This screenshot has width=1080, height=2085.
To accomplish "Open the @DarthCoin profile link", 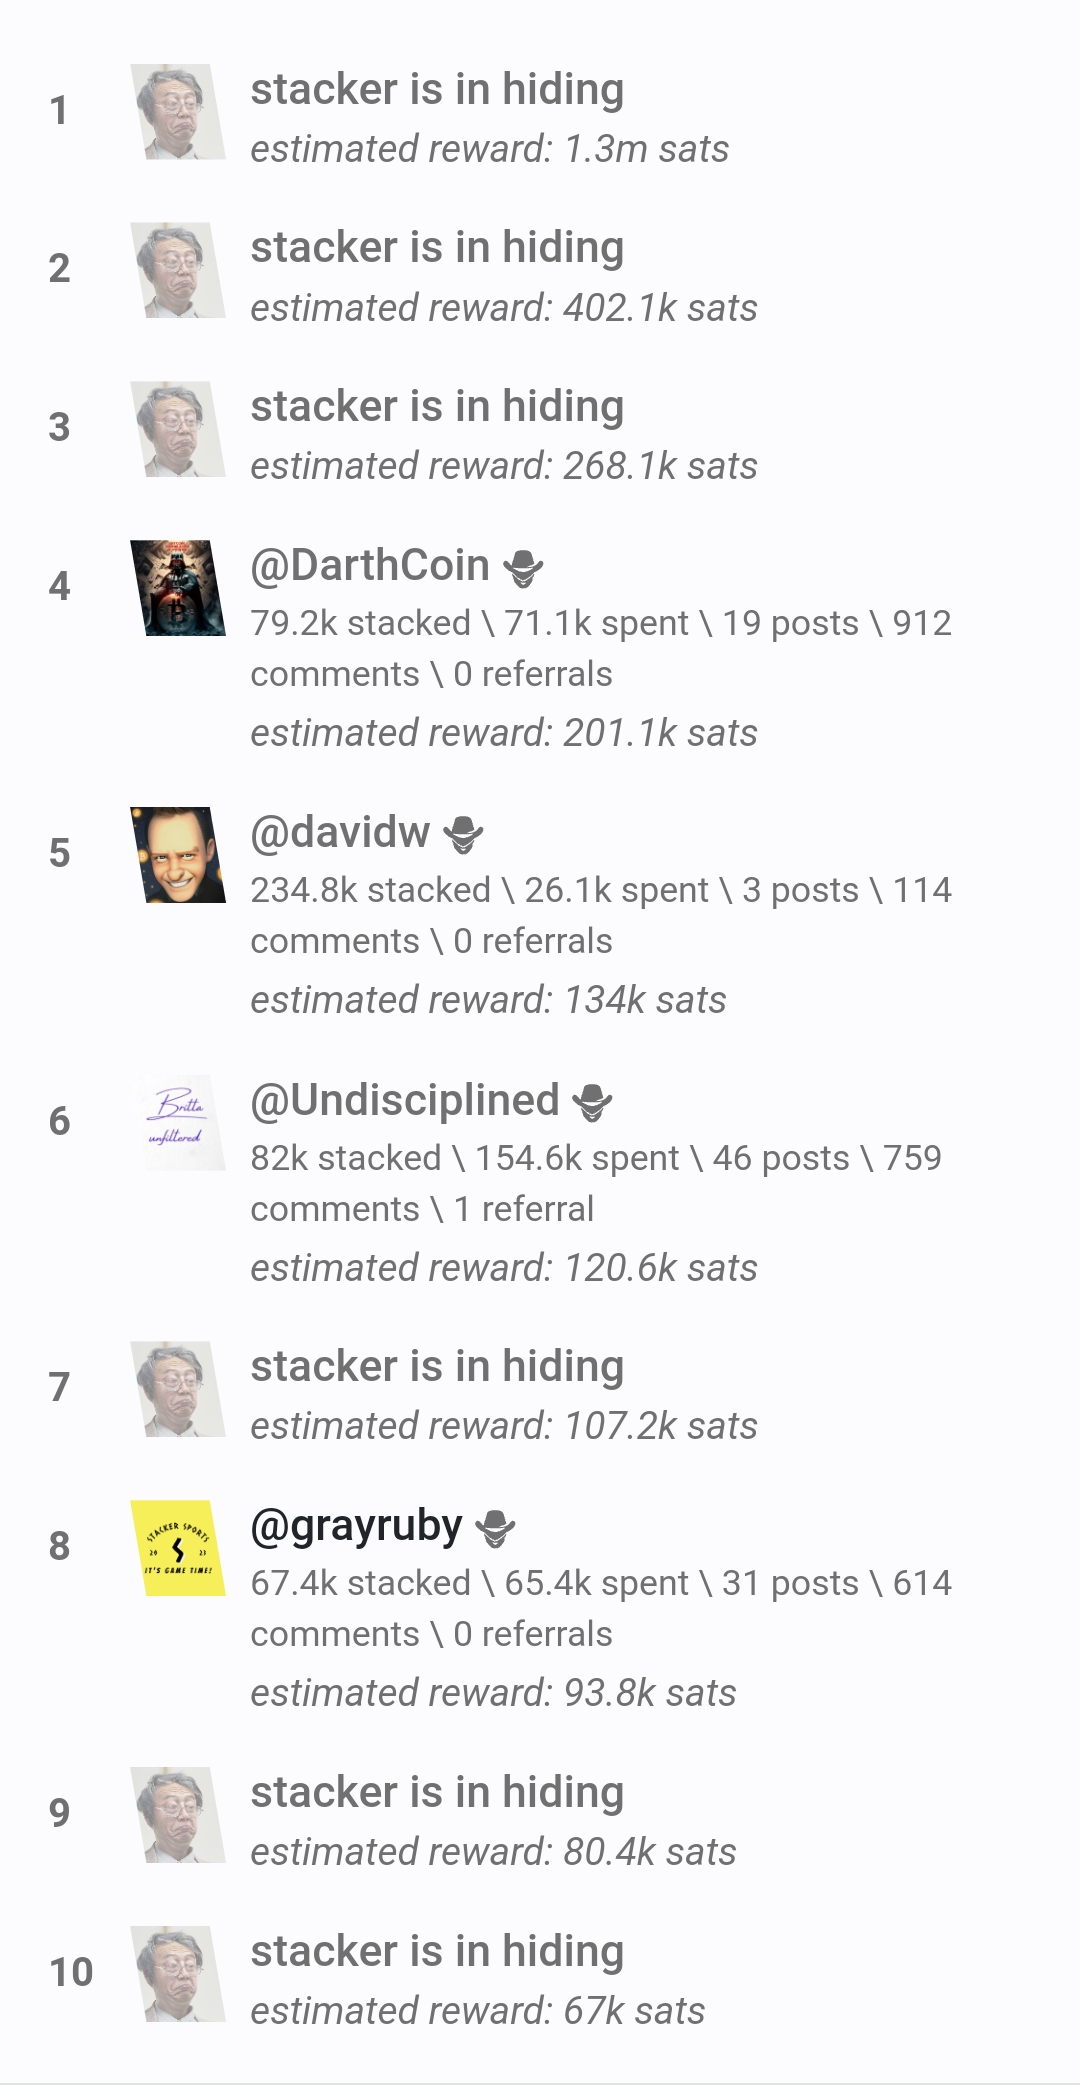I will pyautogui.click(x=370, y=566).
